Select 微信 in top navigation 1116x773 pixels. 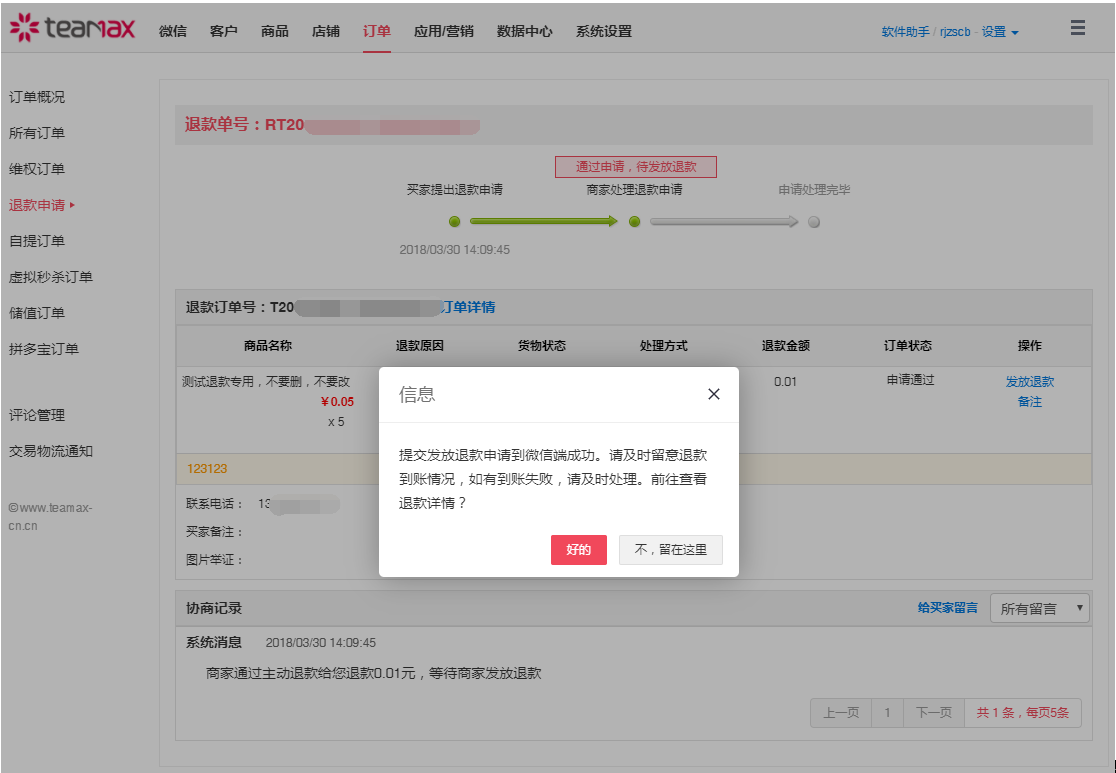pos(173,31)
